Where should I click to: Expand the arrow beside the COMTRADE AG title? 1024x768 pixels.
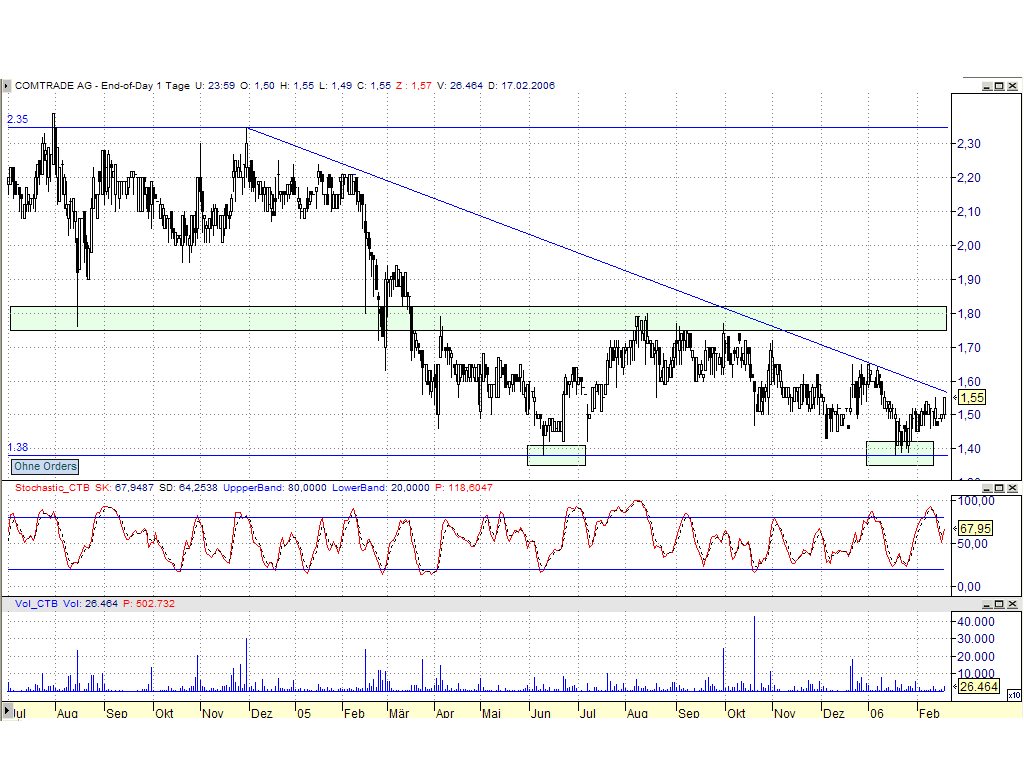7,86
